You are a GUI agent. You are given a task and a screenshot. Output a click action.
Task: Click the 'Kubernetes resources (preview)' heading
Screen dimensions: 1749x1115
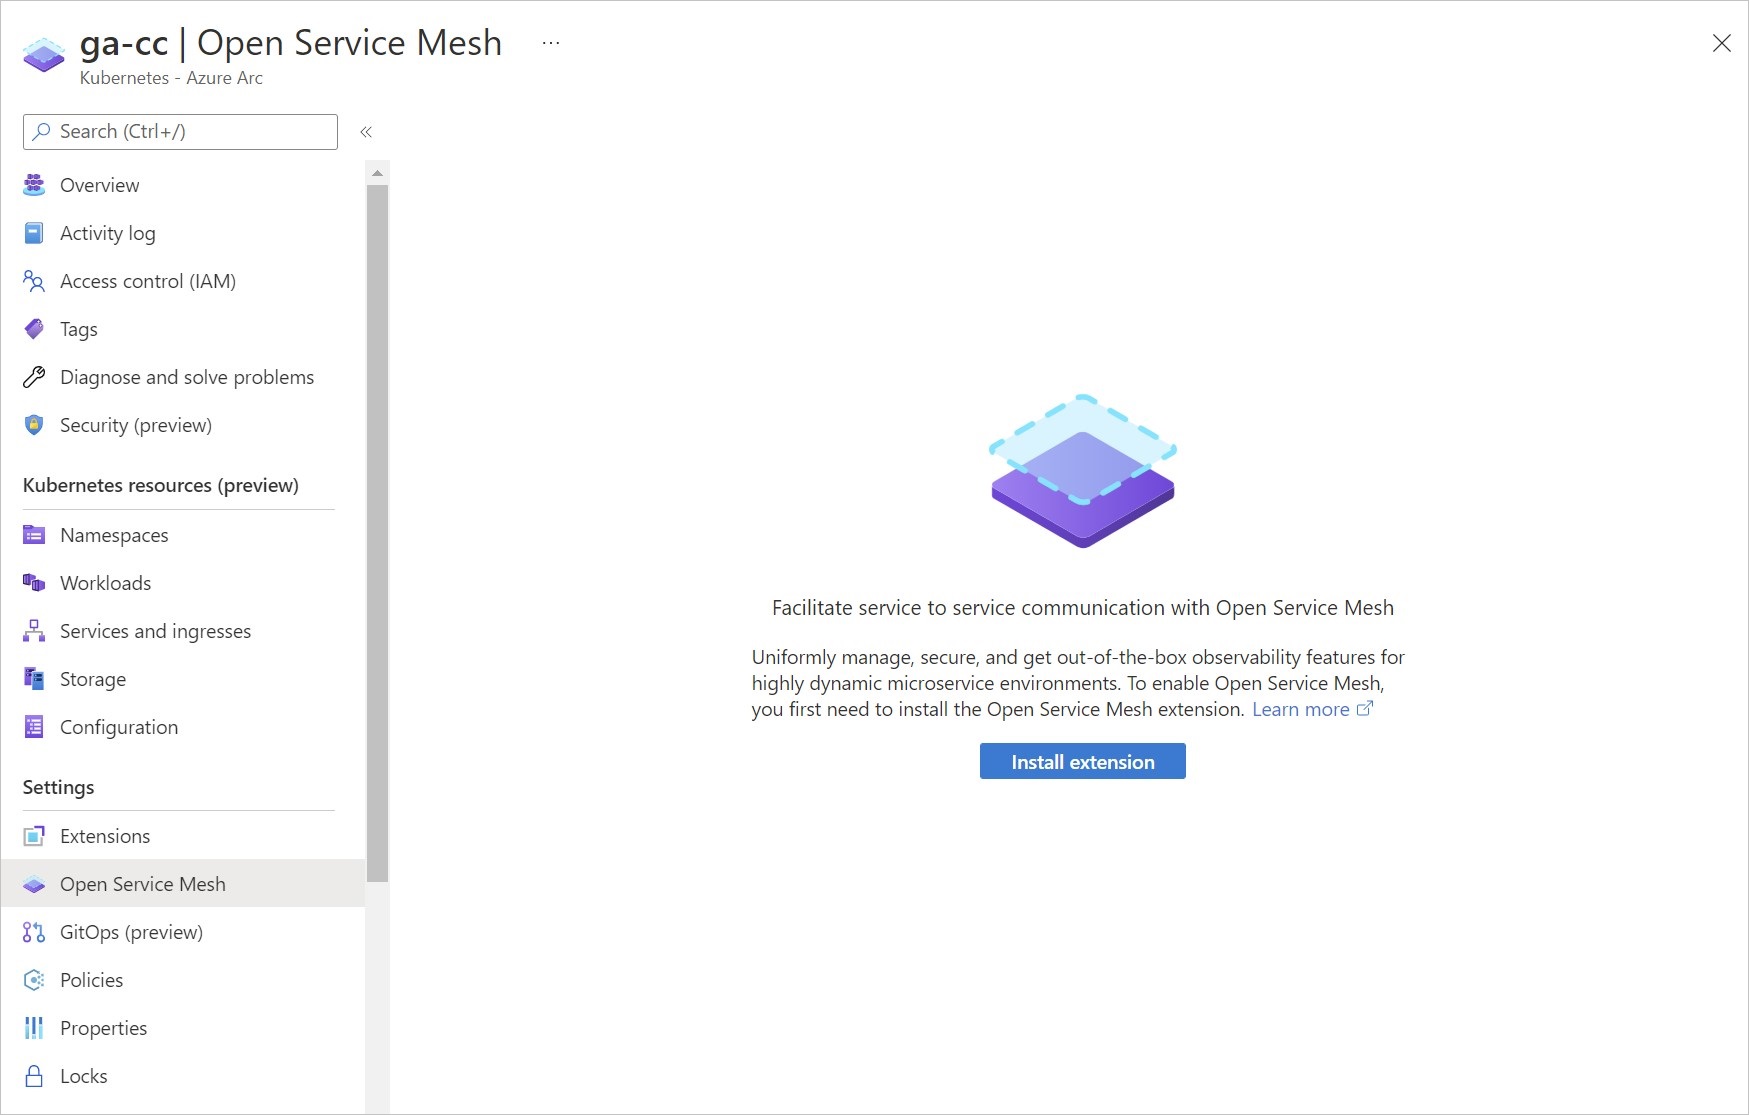click(161, 485)
